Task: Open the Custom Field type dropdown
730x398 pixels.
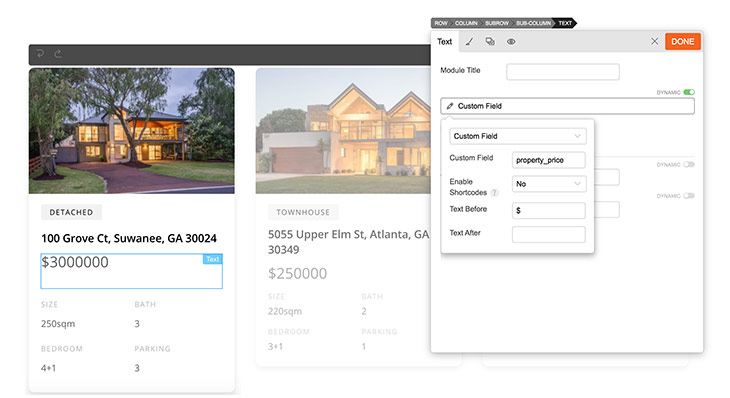Action: [518, 136]
